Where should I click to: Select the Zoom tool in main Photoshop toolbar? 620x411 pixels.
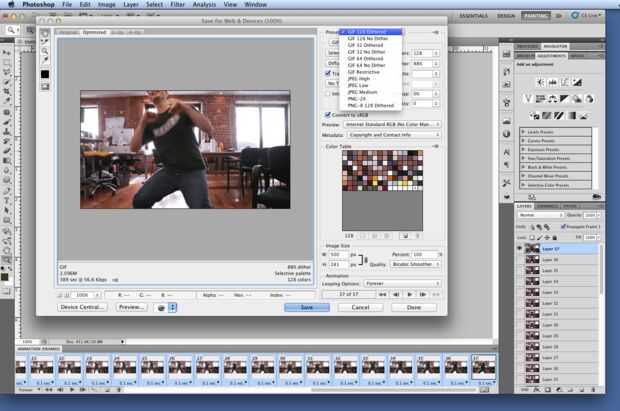(7, 260)
